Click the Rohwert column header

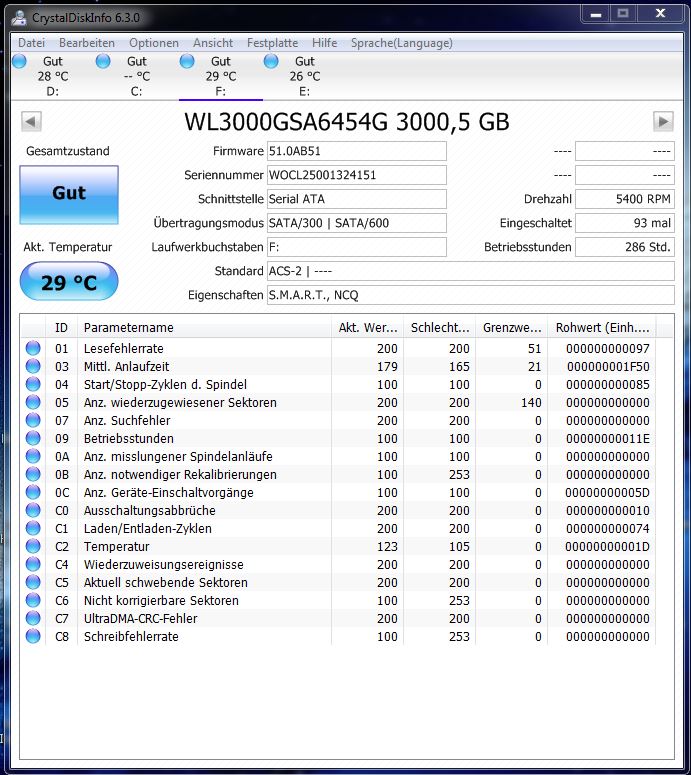(x=602, y=328)
